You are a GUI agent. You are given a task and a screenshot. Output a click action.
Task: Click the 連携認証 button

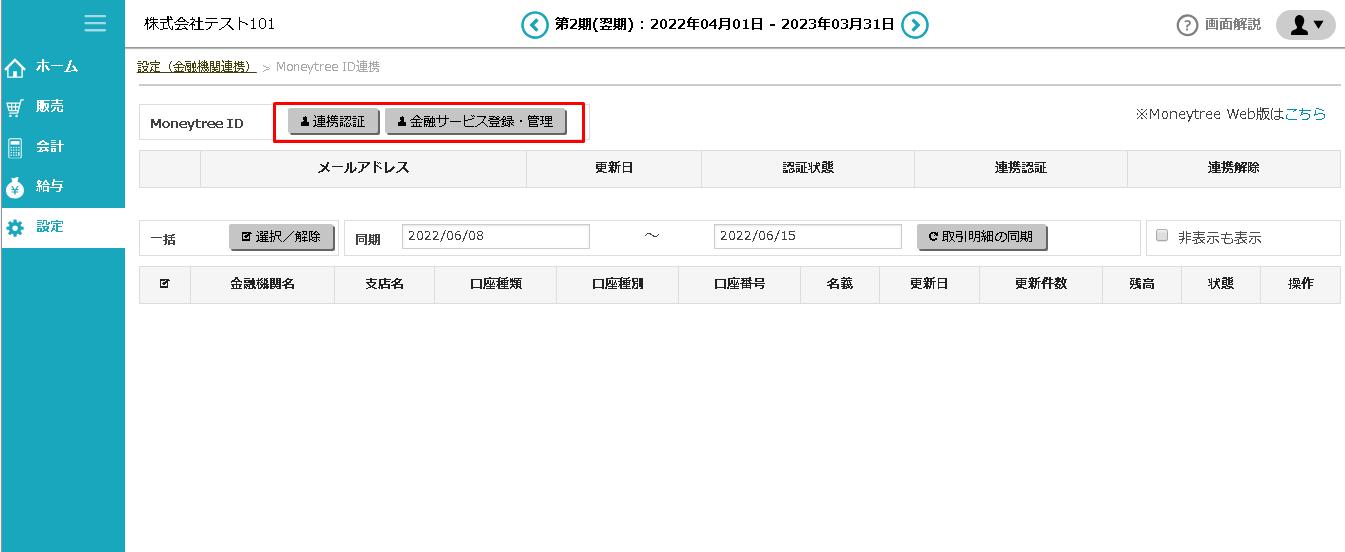[x=333, y=121]
